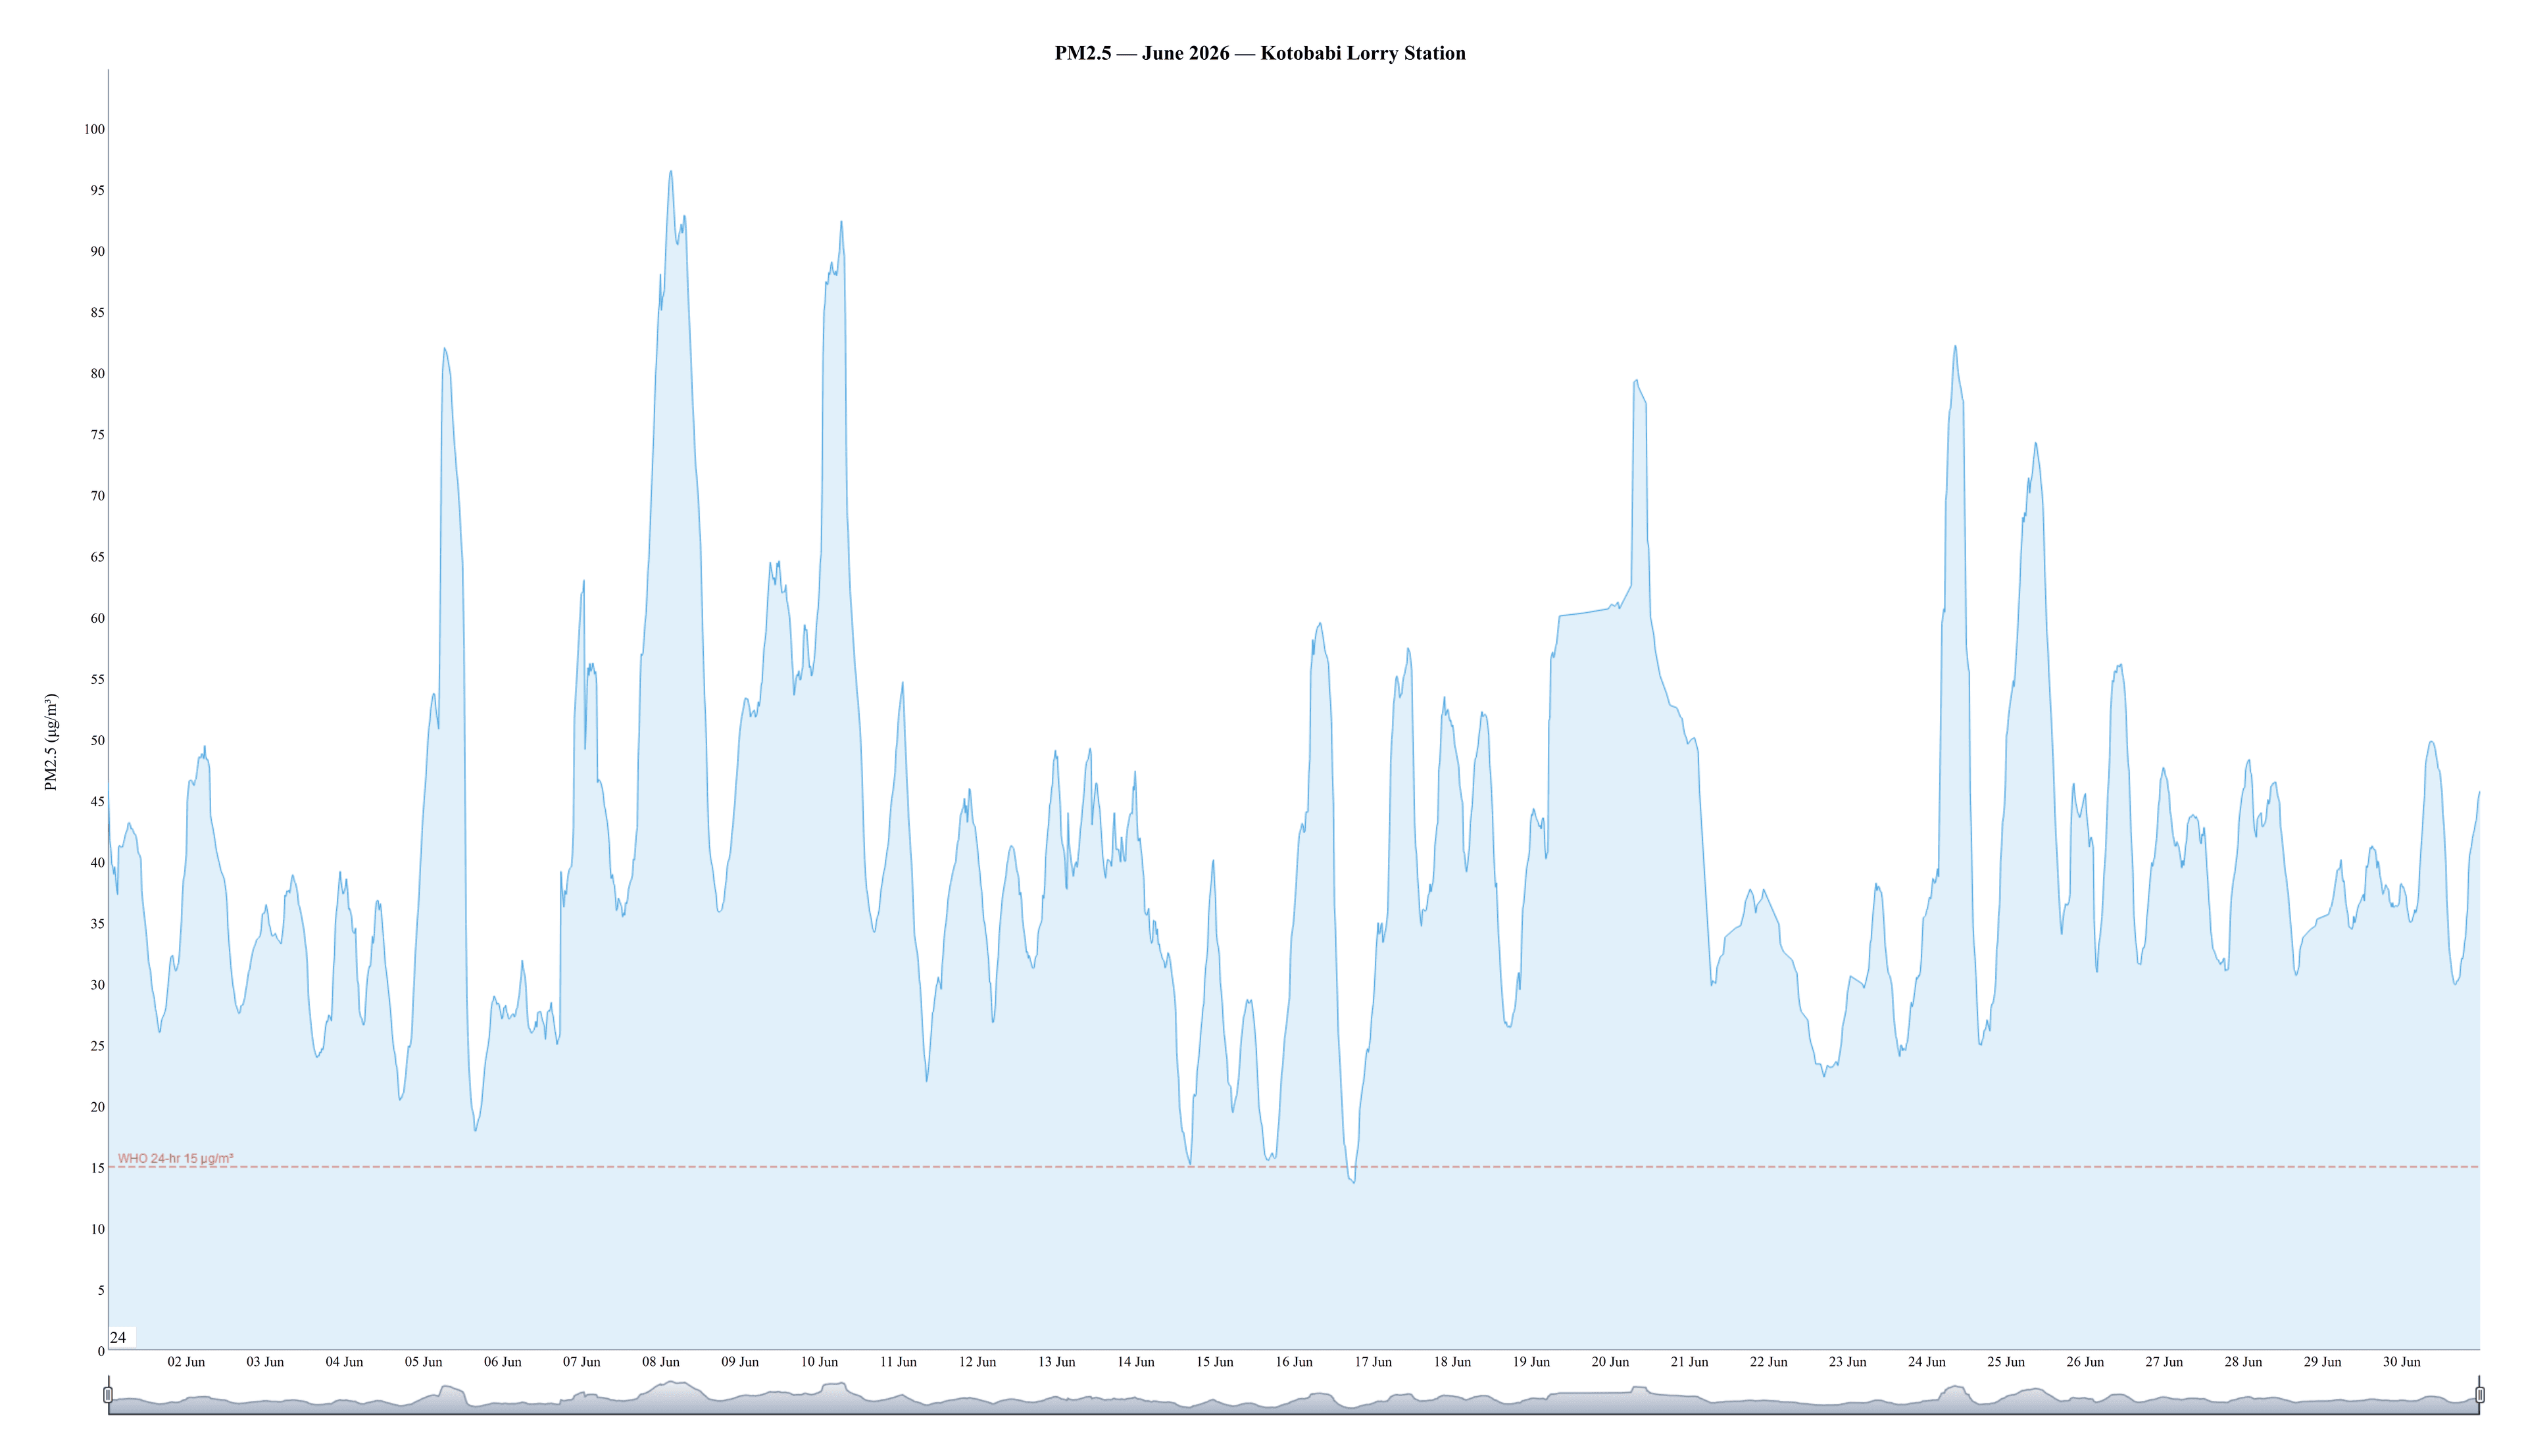Click the '30' tick on the PM2.5 axis

click(x=97, y=985)
